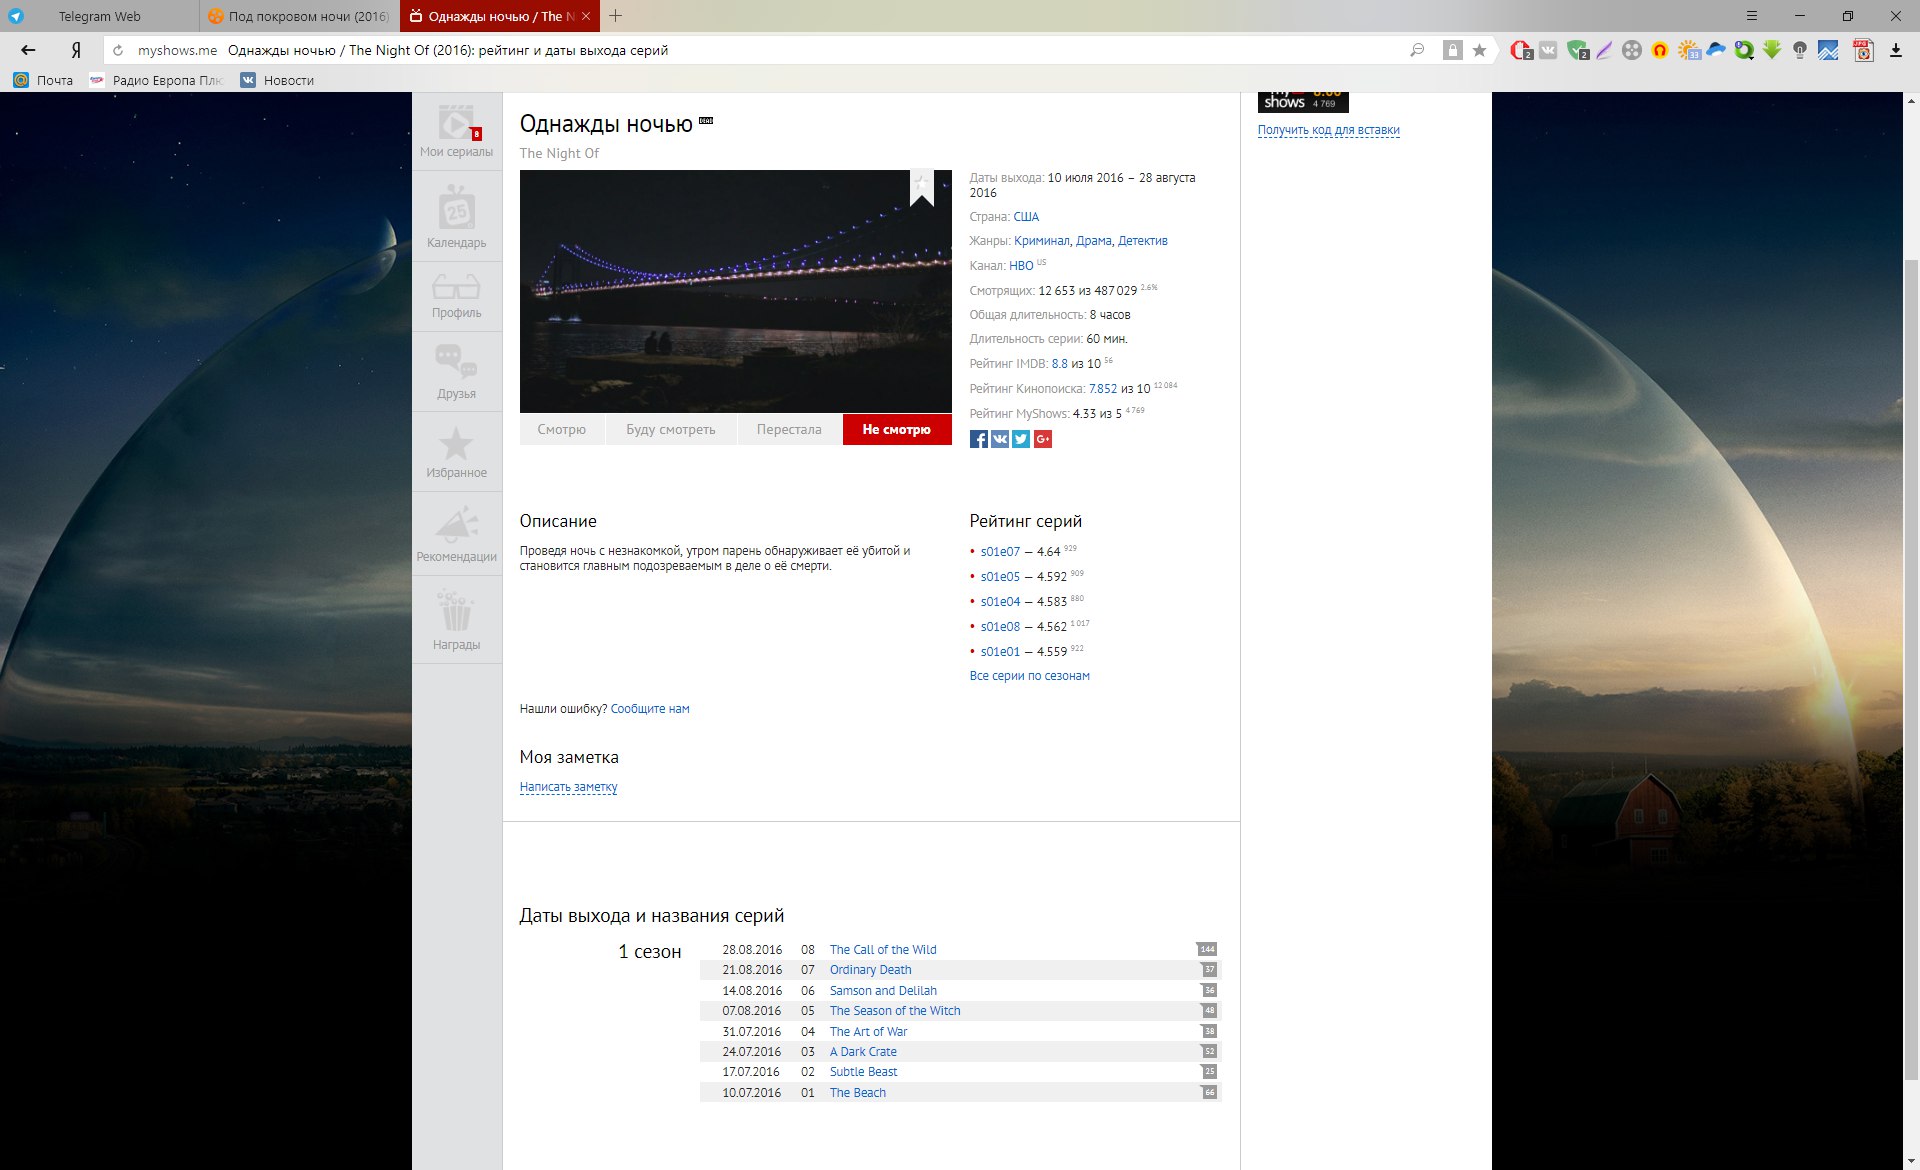The width and height of the screenshot is (1920, 1170).
Task: Close the Однажды ночью tab
Action: click(x=586, y=16)
